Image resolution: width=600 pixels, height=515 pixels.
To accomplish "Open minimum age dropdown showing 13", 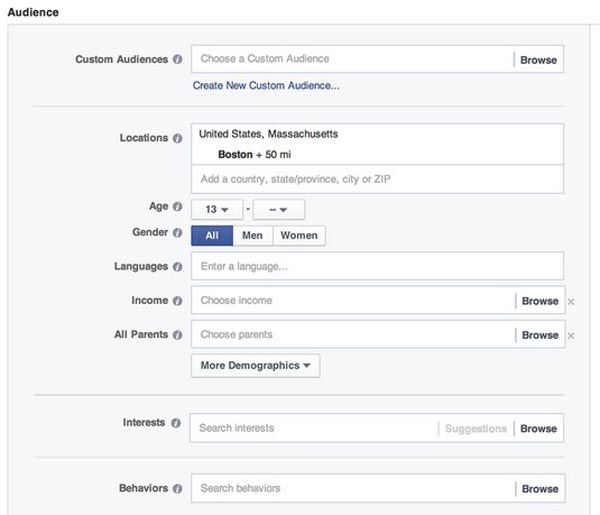I will pos(217,209).
